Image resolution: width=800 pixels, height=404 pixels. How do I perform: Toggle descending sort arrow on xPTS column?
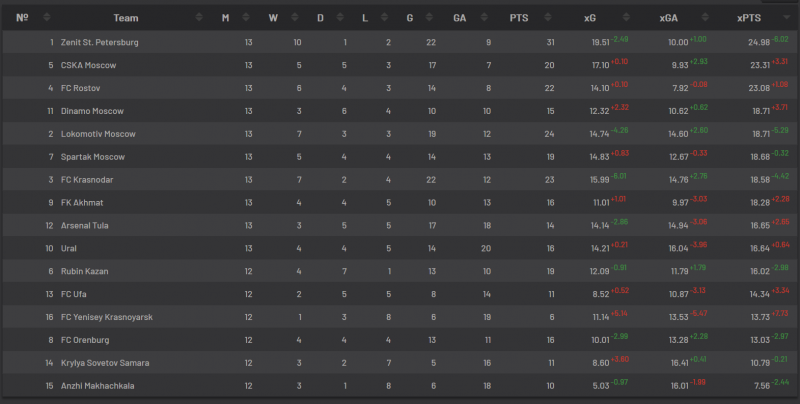click(786, 18)
